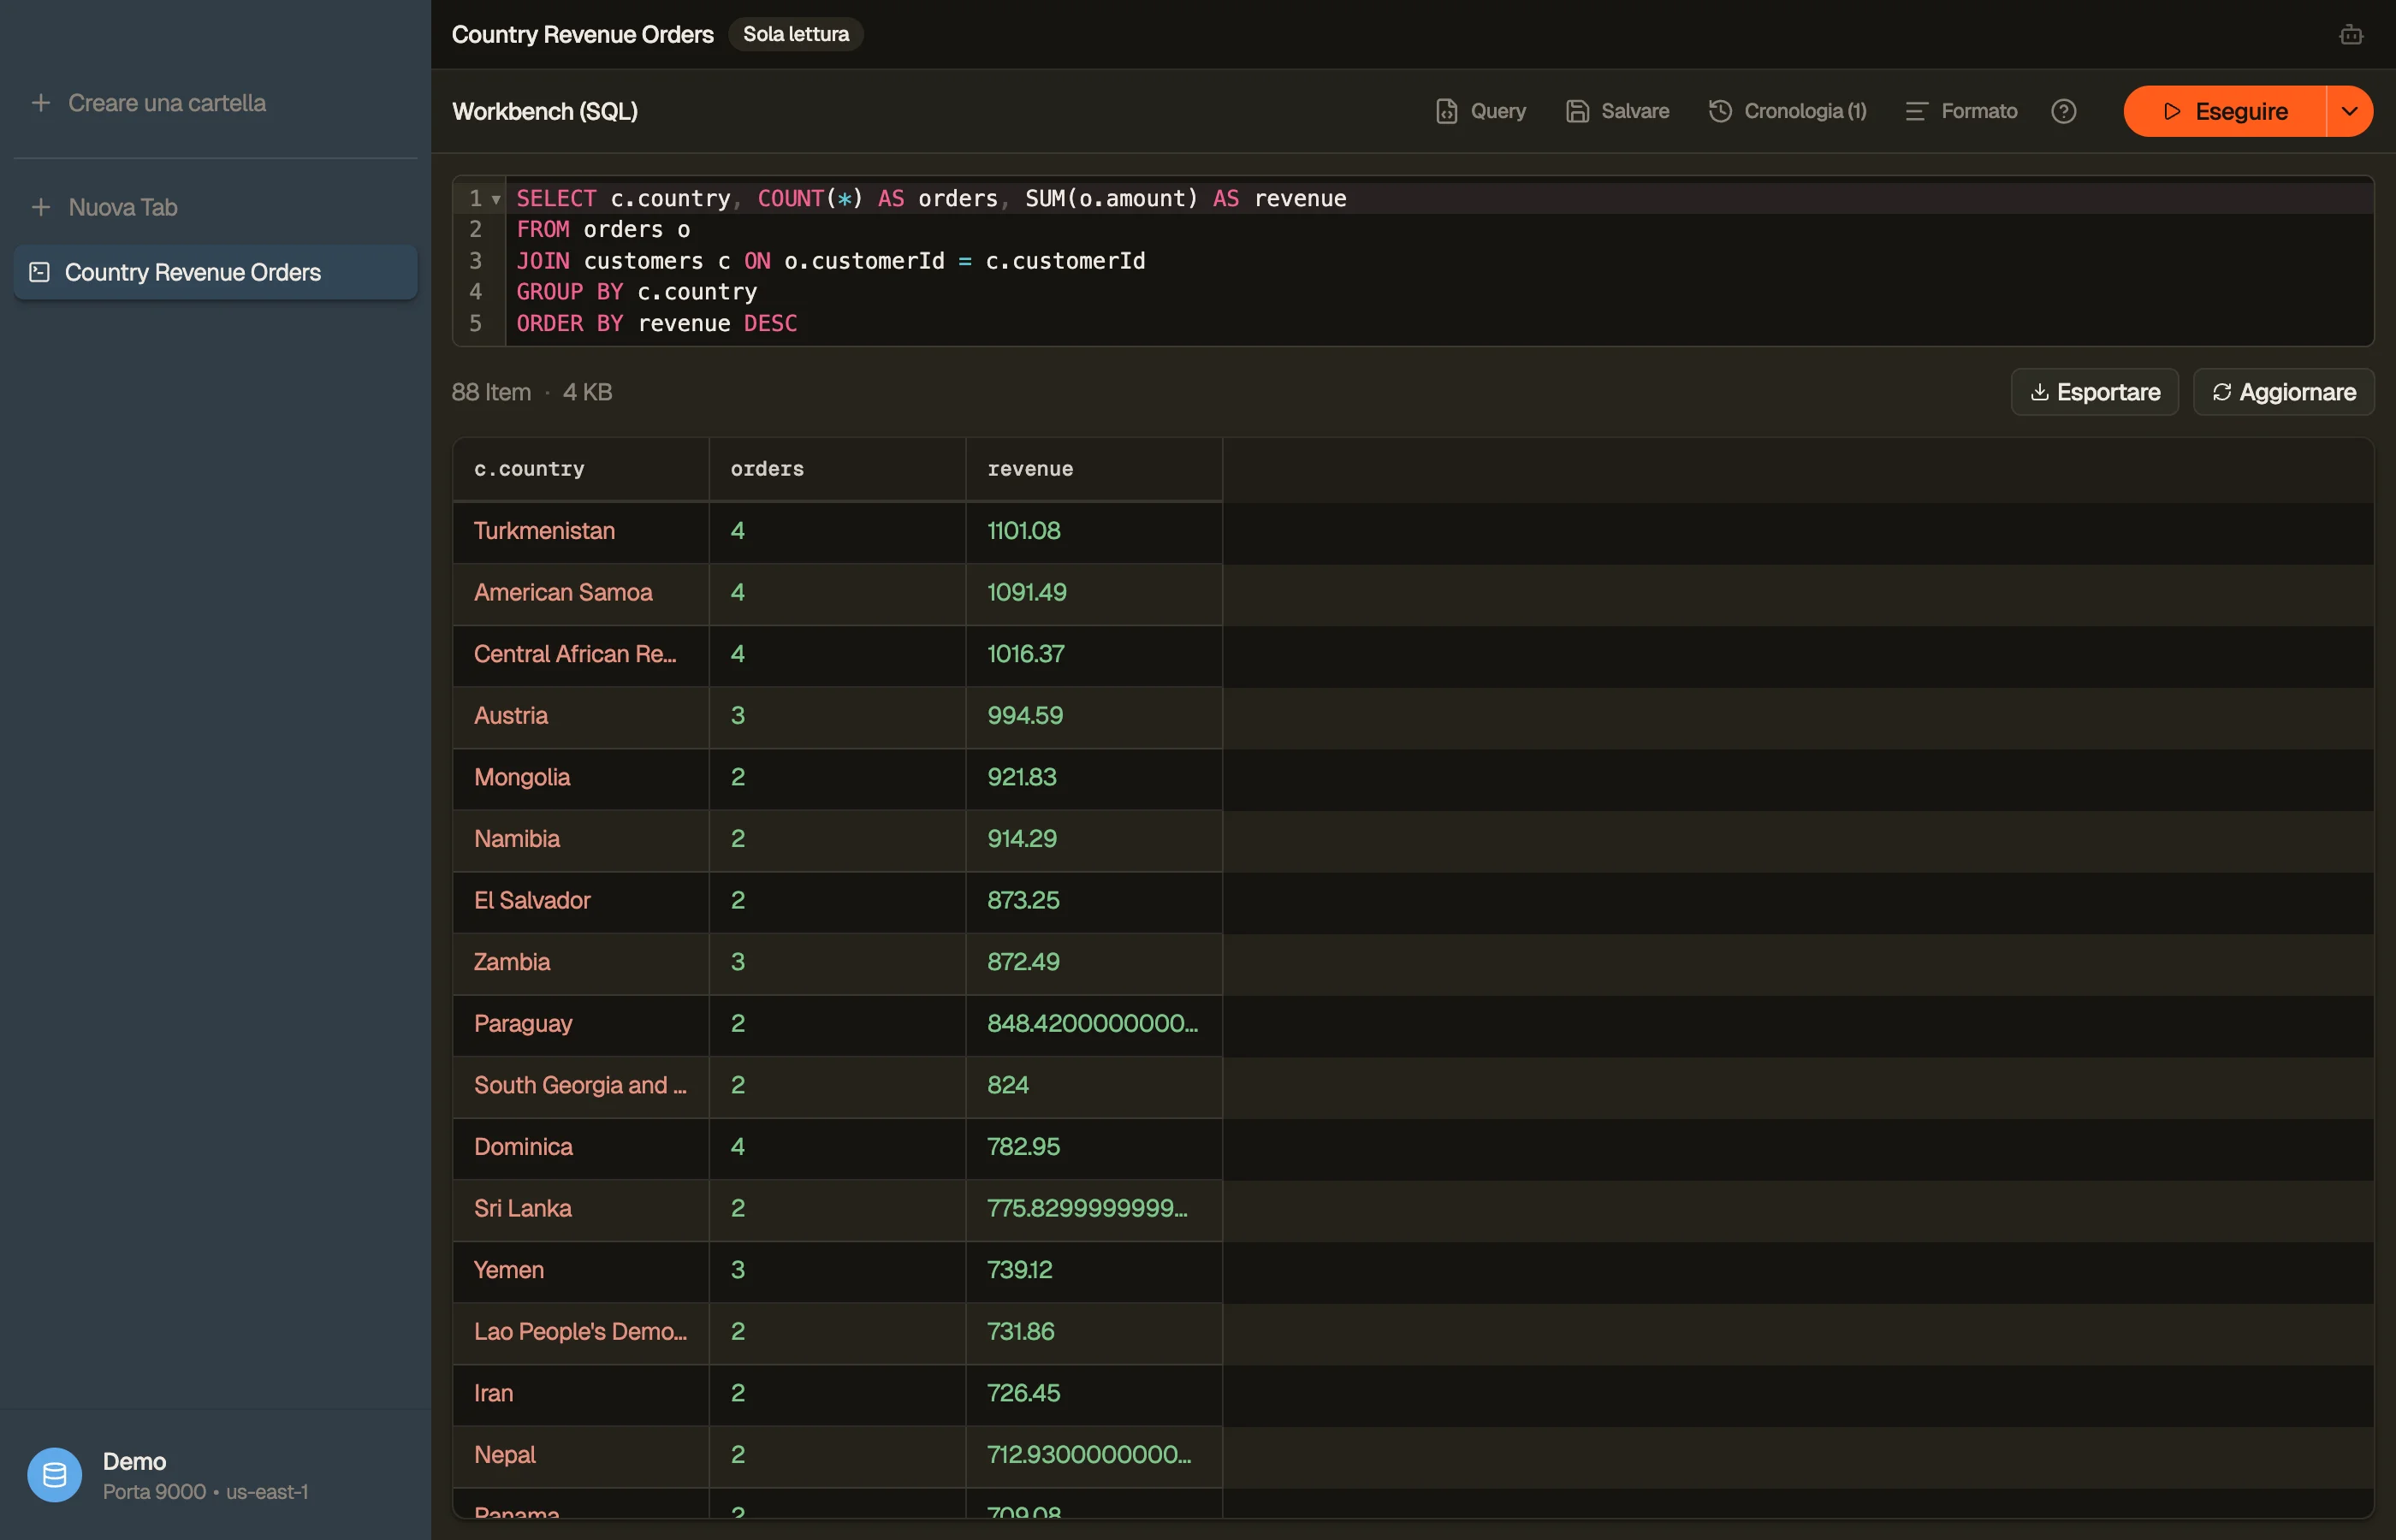
Task: Refresh results with Aggiornare
Action: click(x=2284, y=392)
